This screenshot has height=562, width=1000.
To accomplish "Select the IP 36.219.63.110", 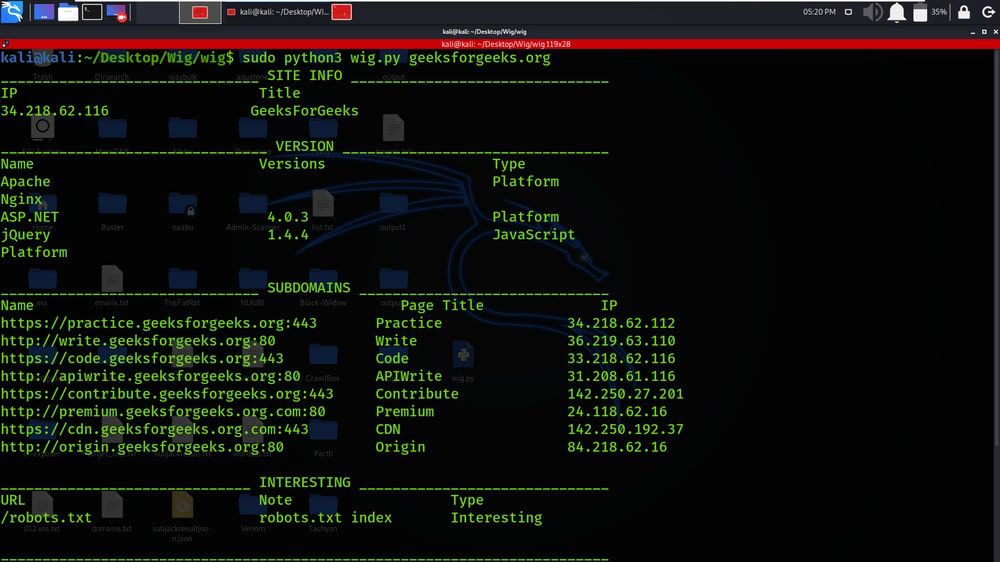I will pos(621,341).
